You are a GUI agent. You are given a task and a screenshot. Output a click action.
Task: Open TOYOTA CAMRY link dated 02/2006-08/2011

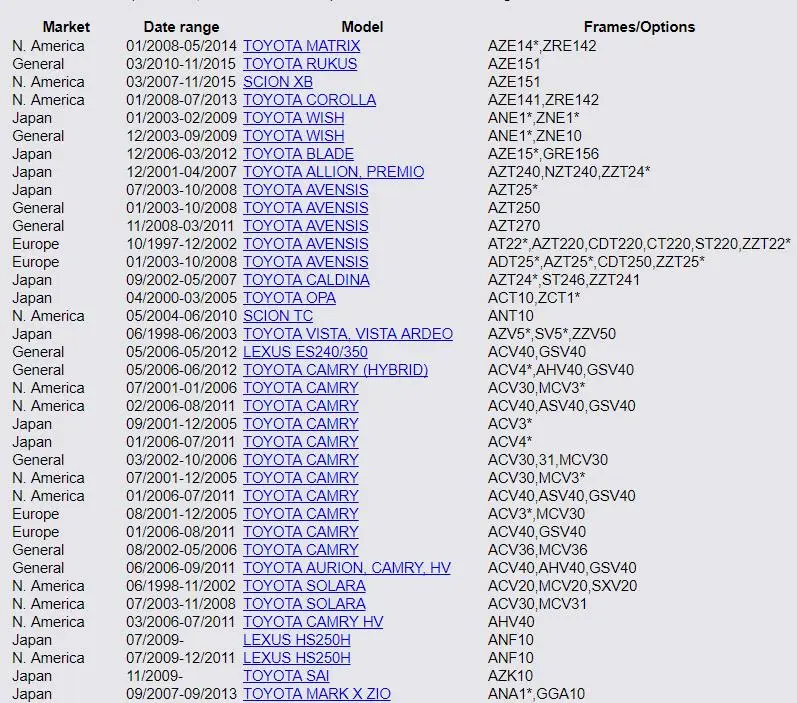[301, 406]
